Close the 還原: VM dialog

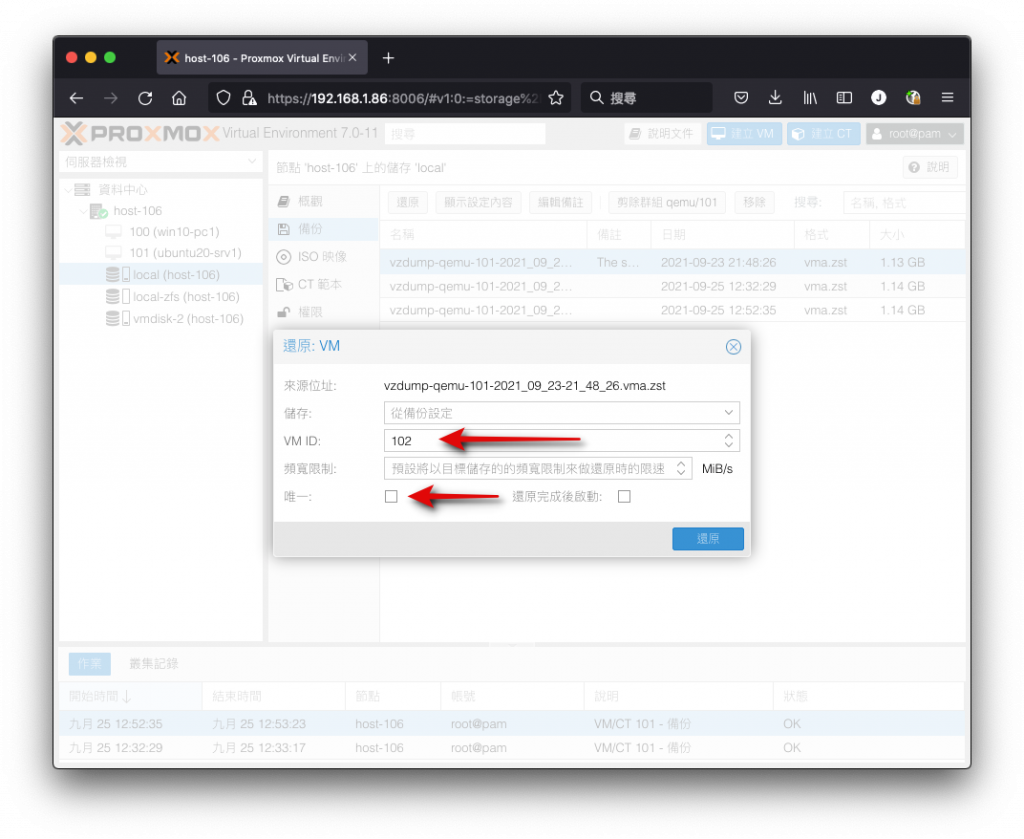coord(733,347)
